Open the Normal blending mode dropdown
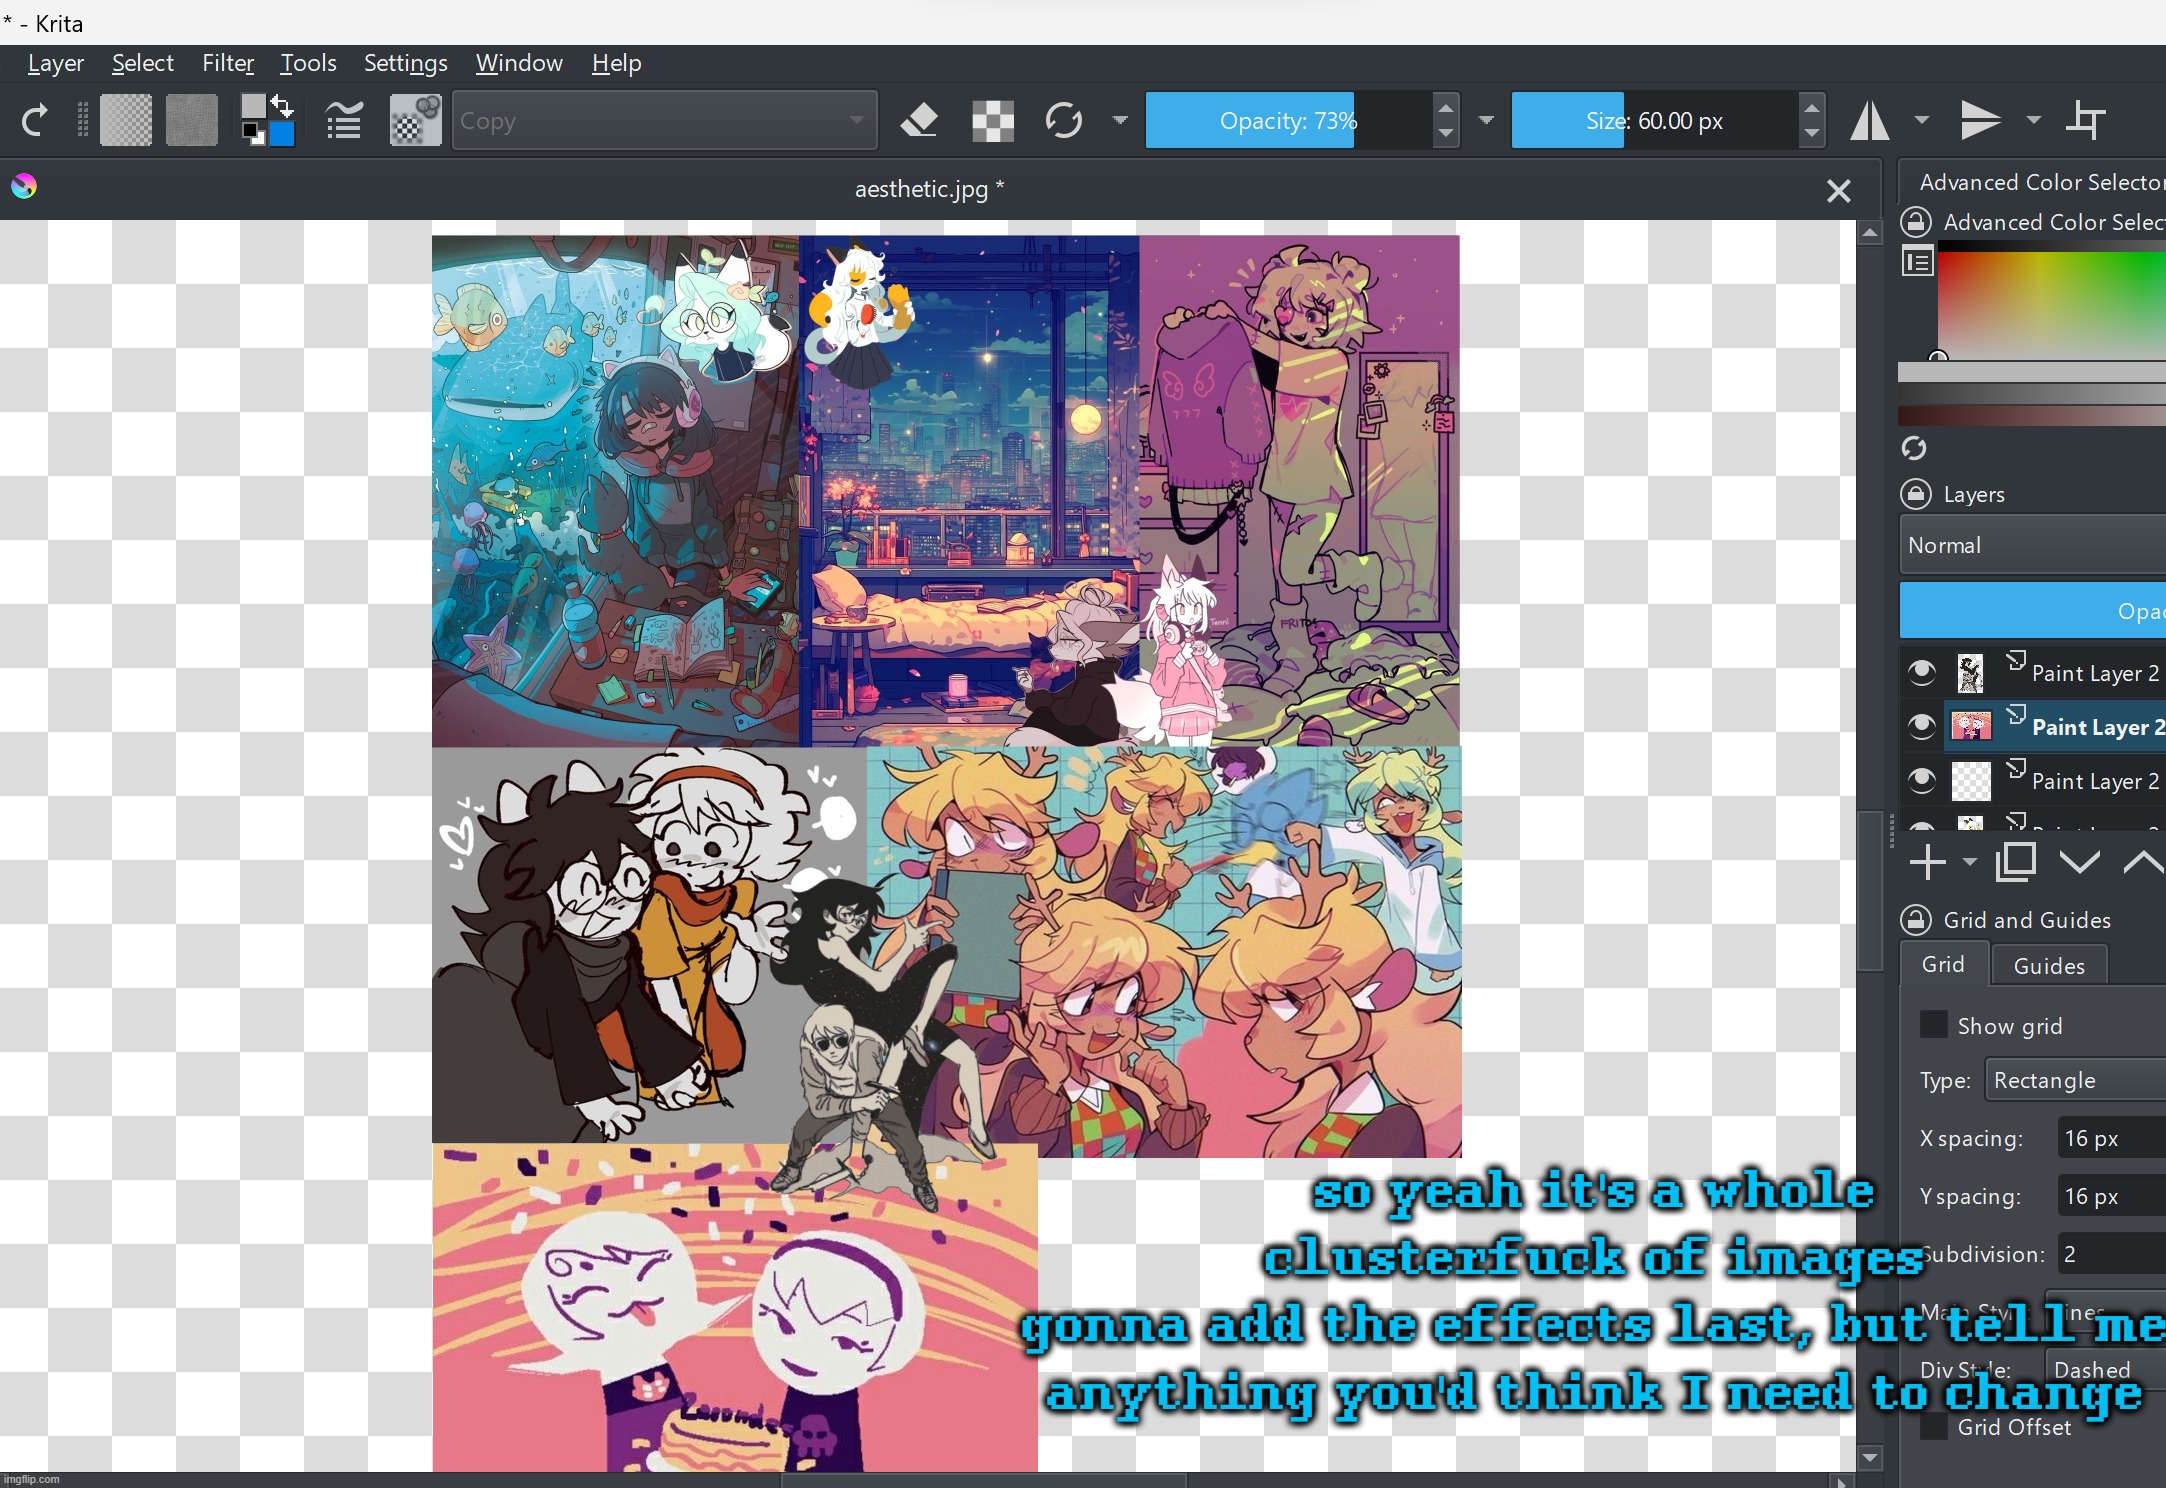2166x1488 pixels. click(x=2030, y=544)
